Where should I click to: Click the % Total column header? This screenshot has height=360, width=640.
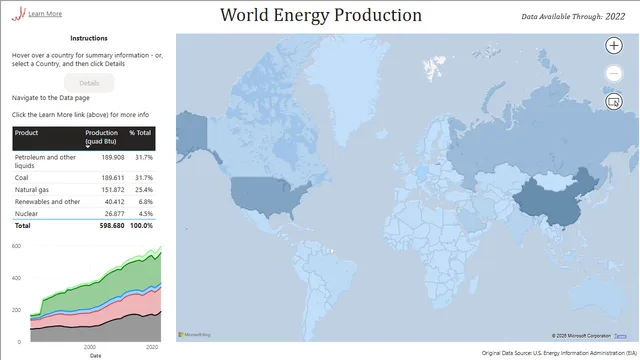click(140, 133)
